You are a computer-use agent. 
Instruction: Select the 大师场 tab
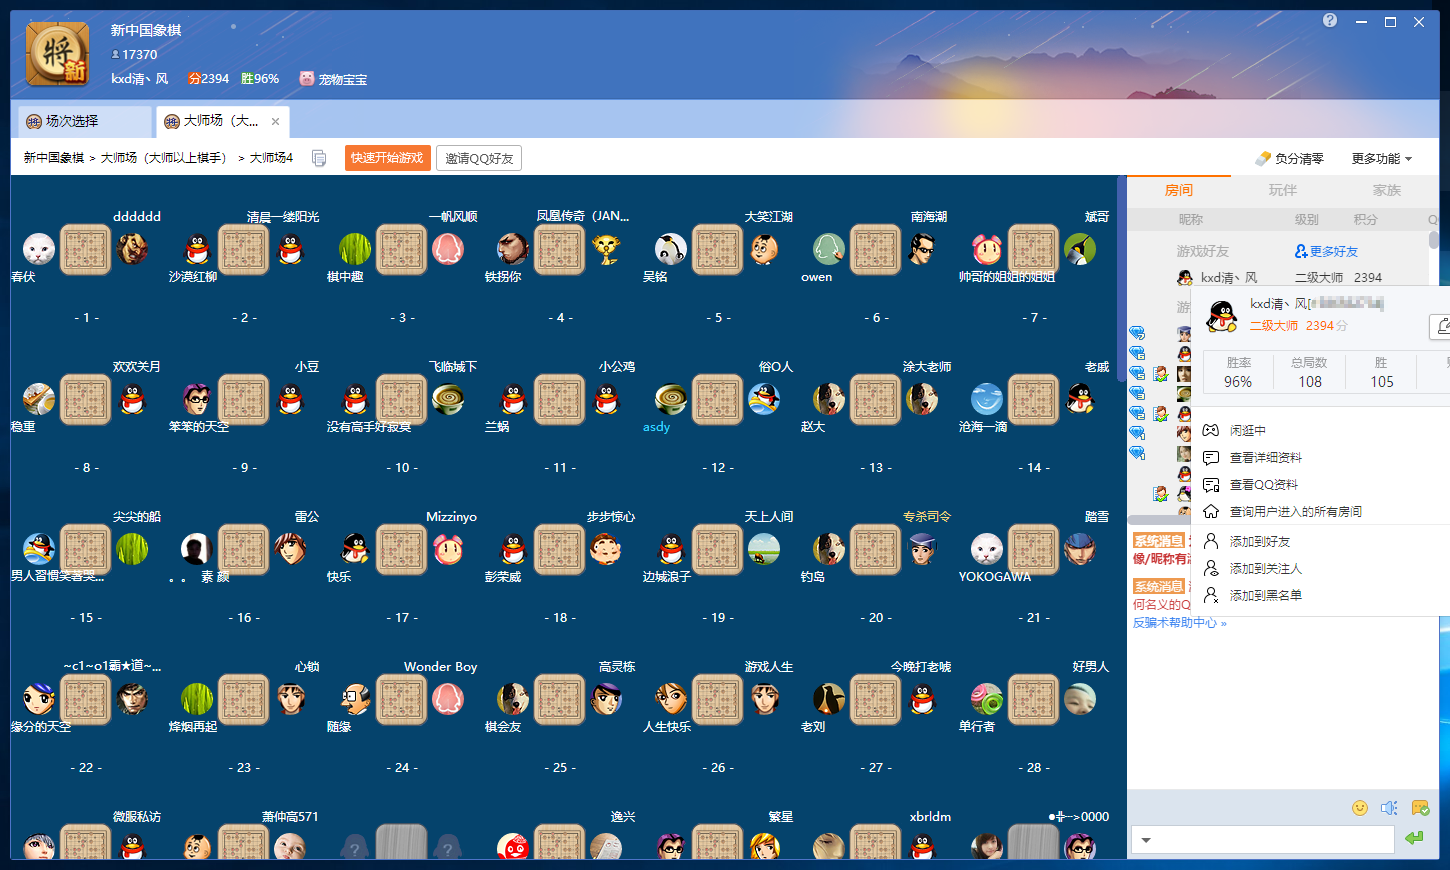222,121
